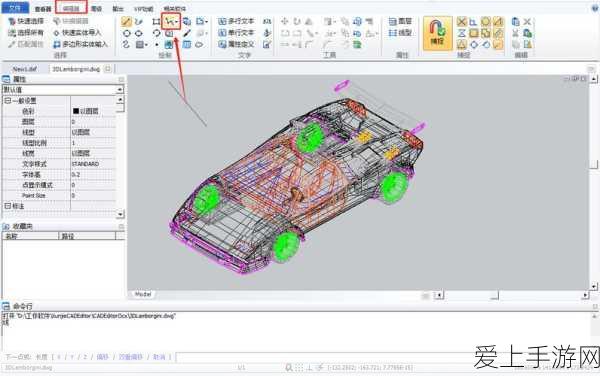Click the large Snap (捕捉) magnet button

[x=437, y=33]
